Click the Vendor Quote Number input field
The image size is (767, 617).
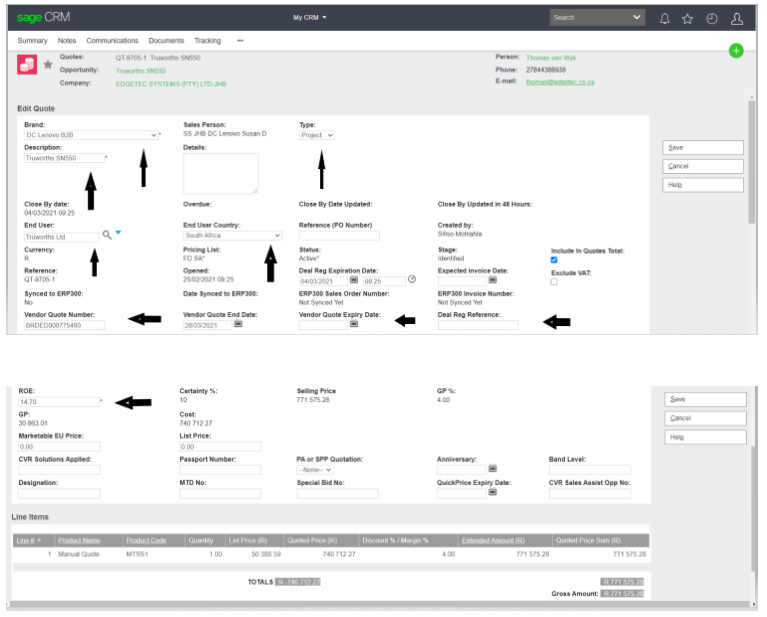[64, 325]
